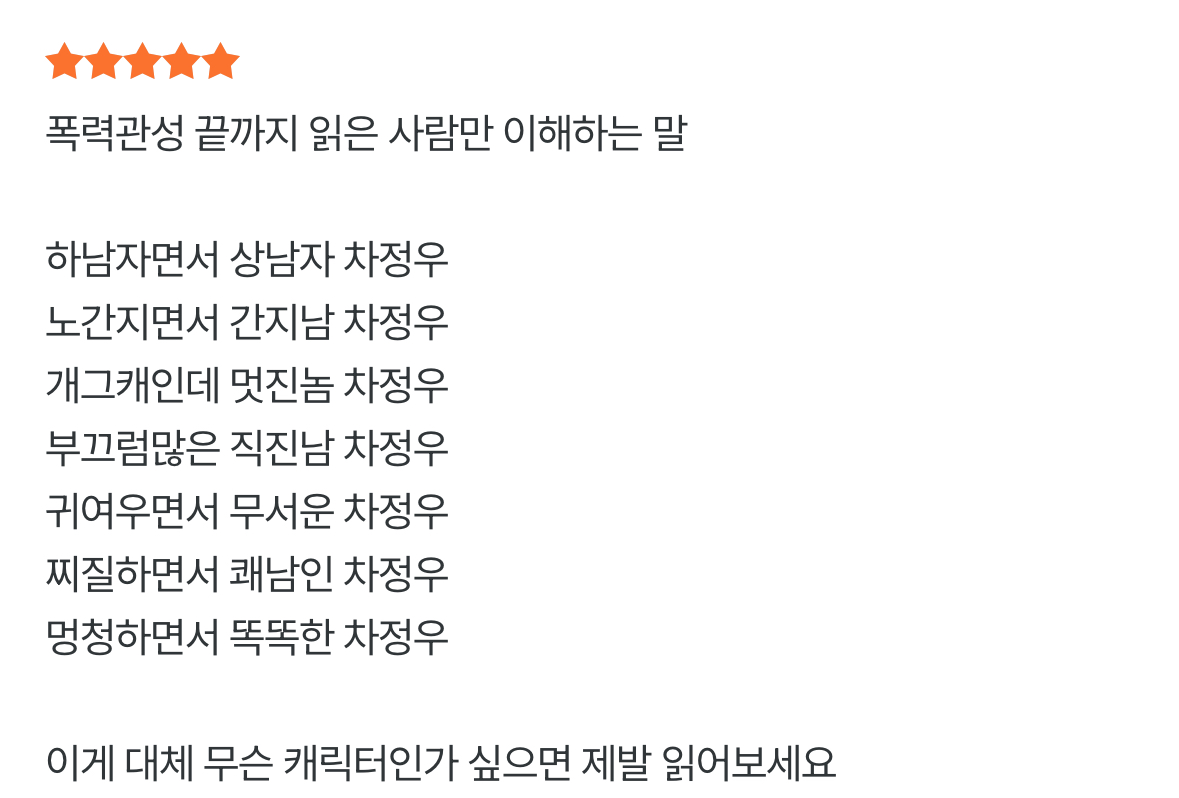1179x798 pixels.
Task: Click the second orange rating star
Action: click(104, 61)
